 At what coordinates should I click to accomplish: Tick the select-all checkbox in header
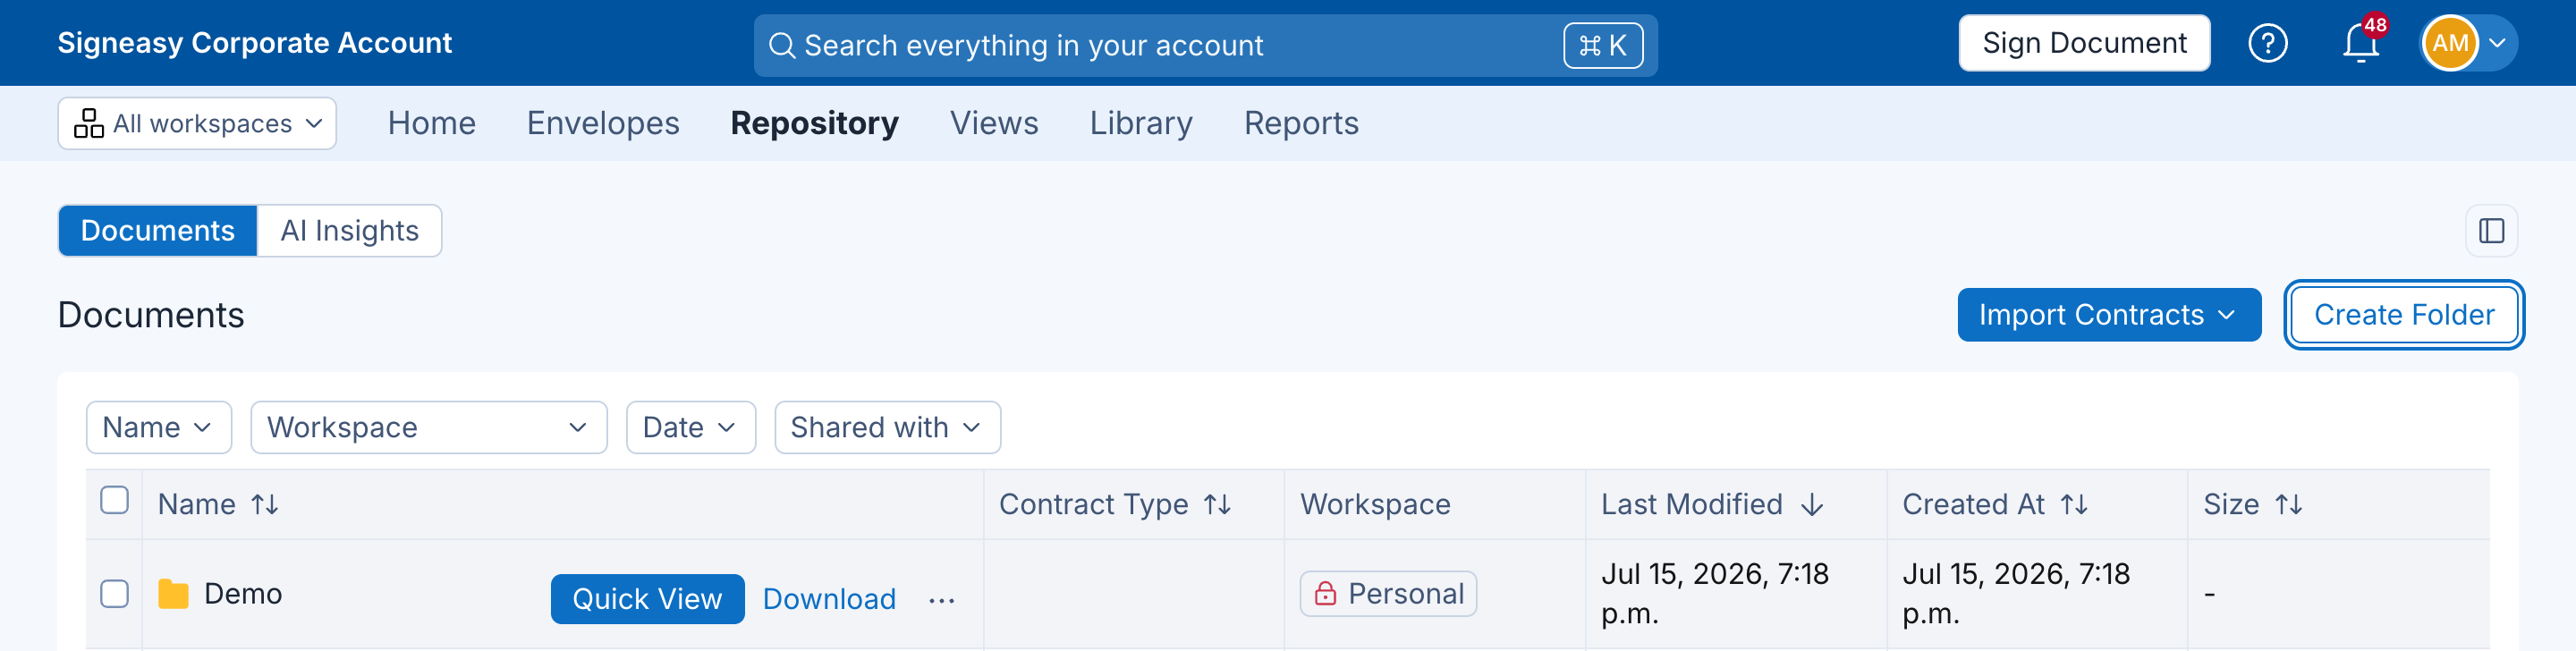pos(115,500)
